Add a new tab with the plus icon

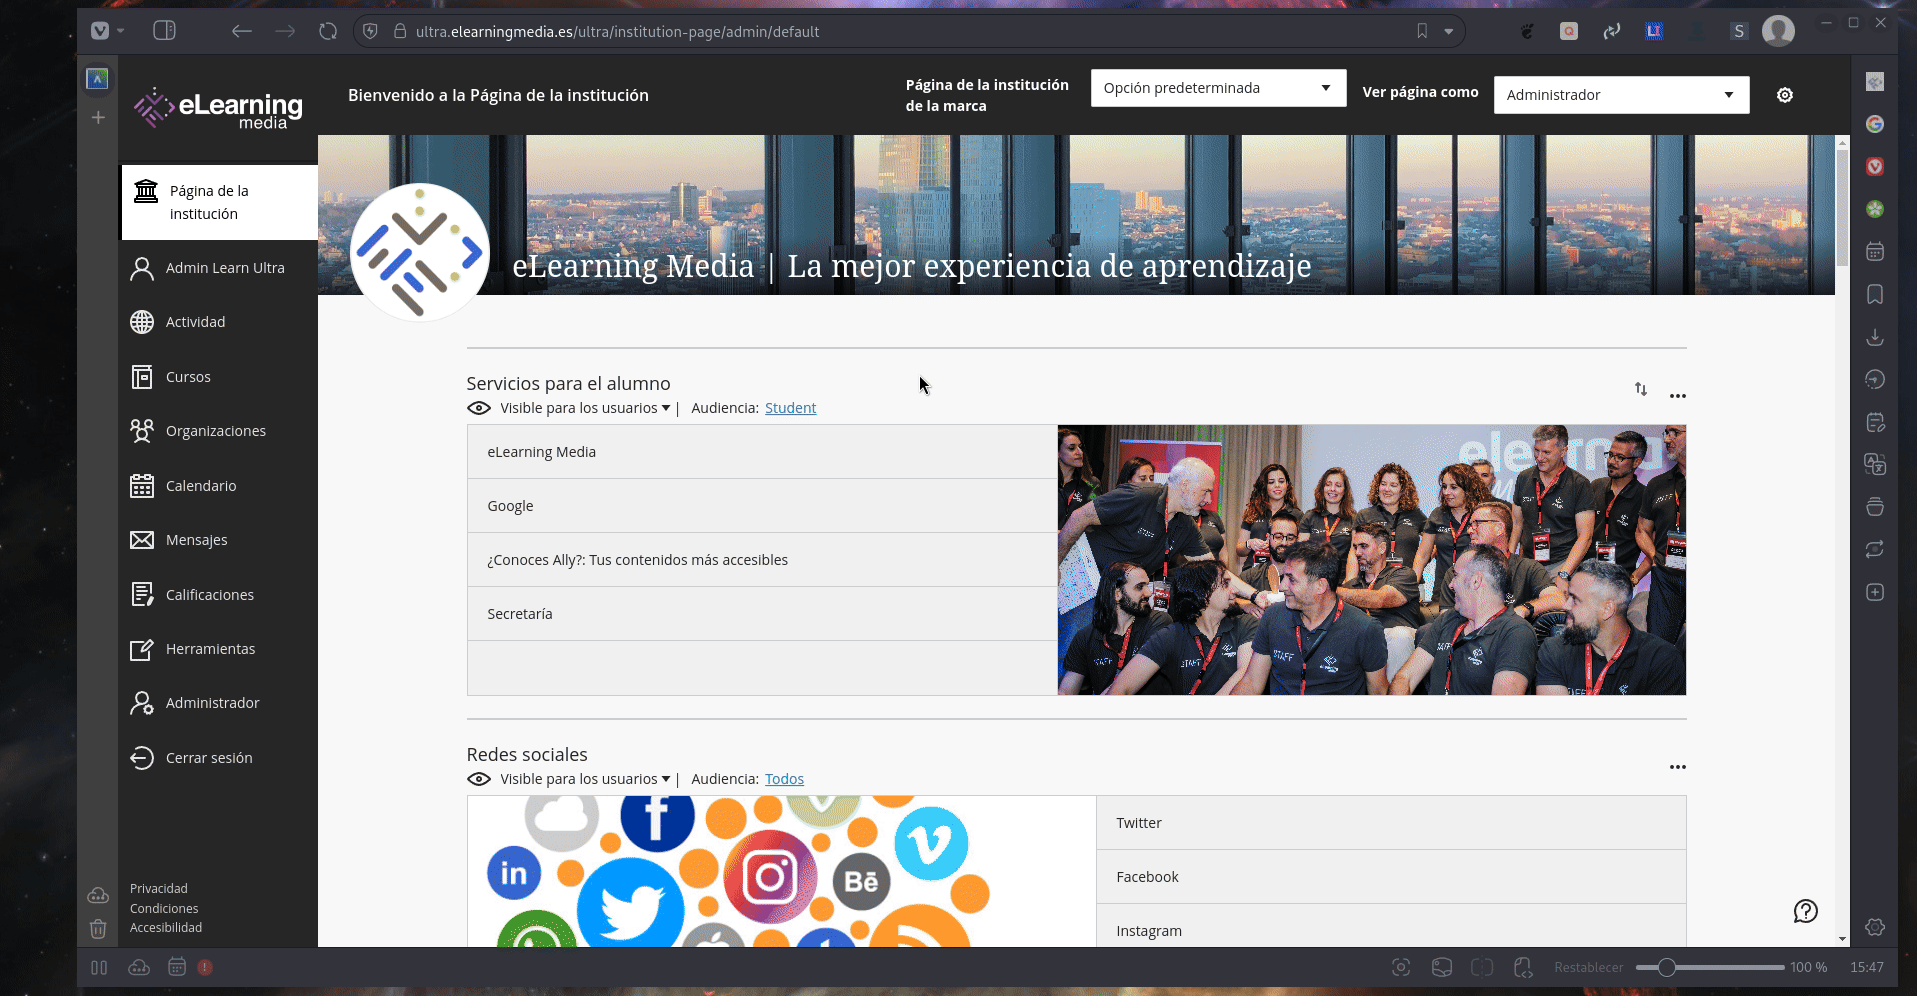[x=98, y=118]
